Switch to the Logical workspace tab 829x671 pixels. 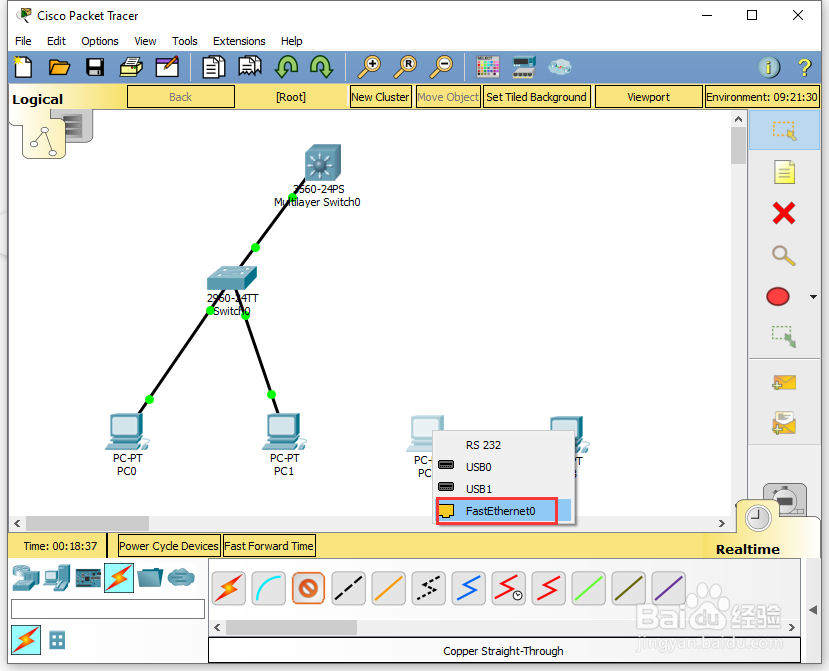click(38, 99)
